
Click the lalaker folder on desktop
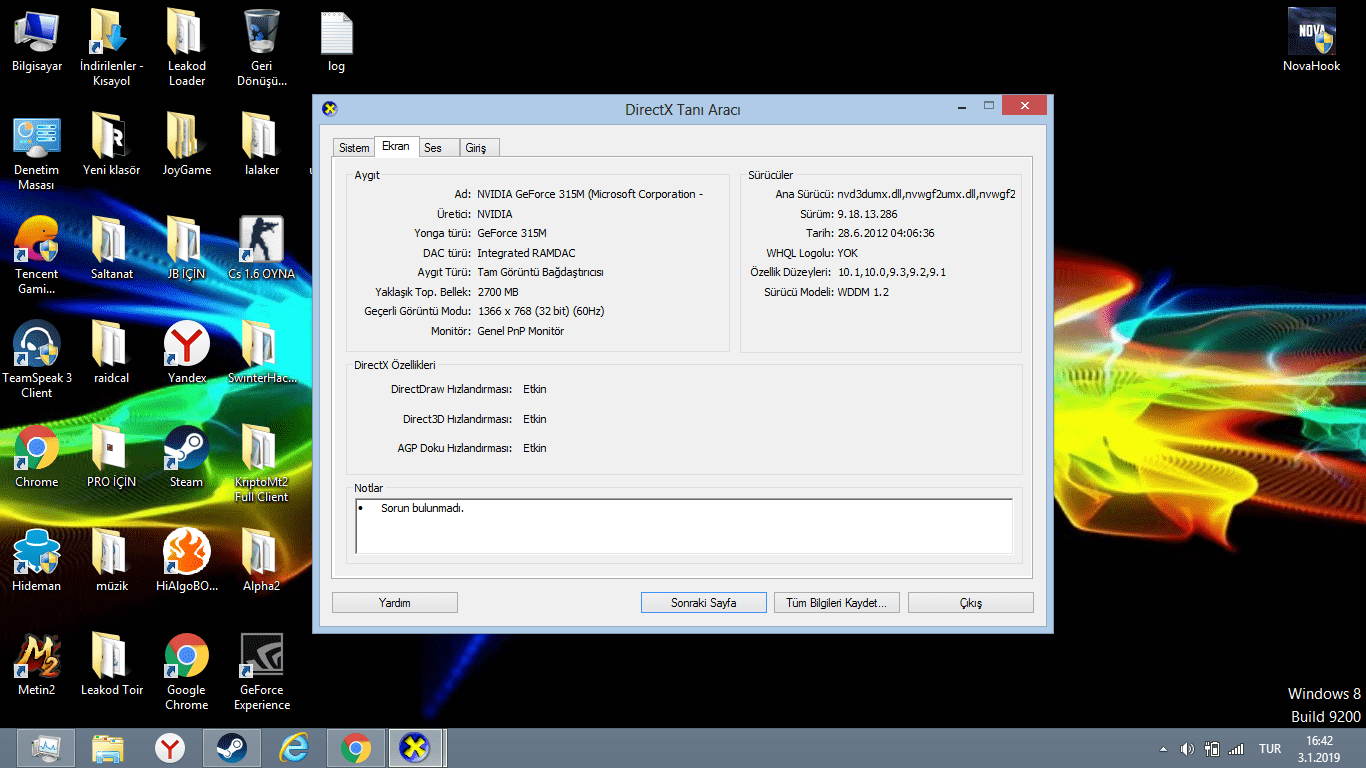coord(261,145)
